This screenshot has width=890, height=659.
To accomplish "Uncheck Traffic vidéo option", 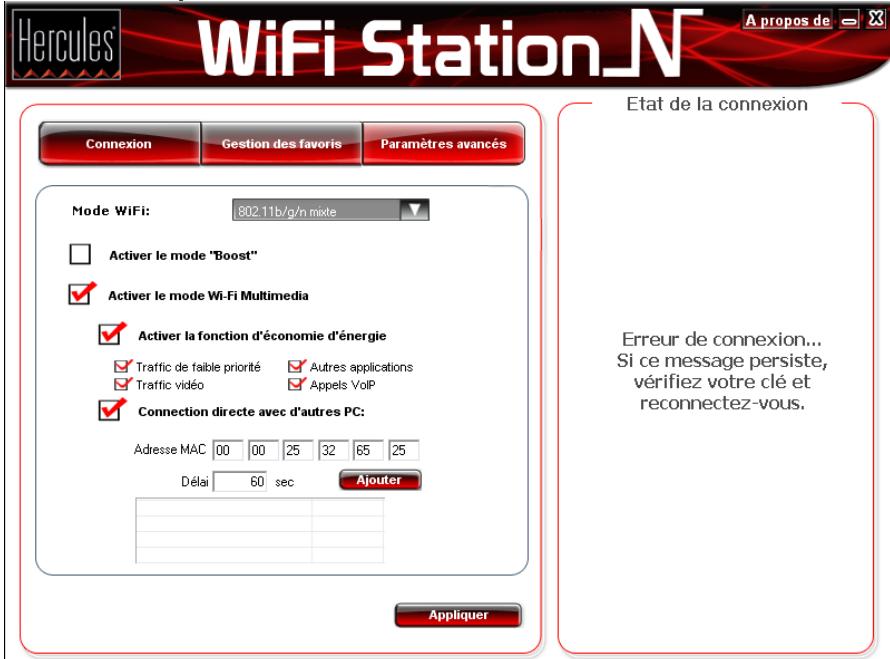I will pyautogui.click(x=123, y=384).
